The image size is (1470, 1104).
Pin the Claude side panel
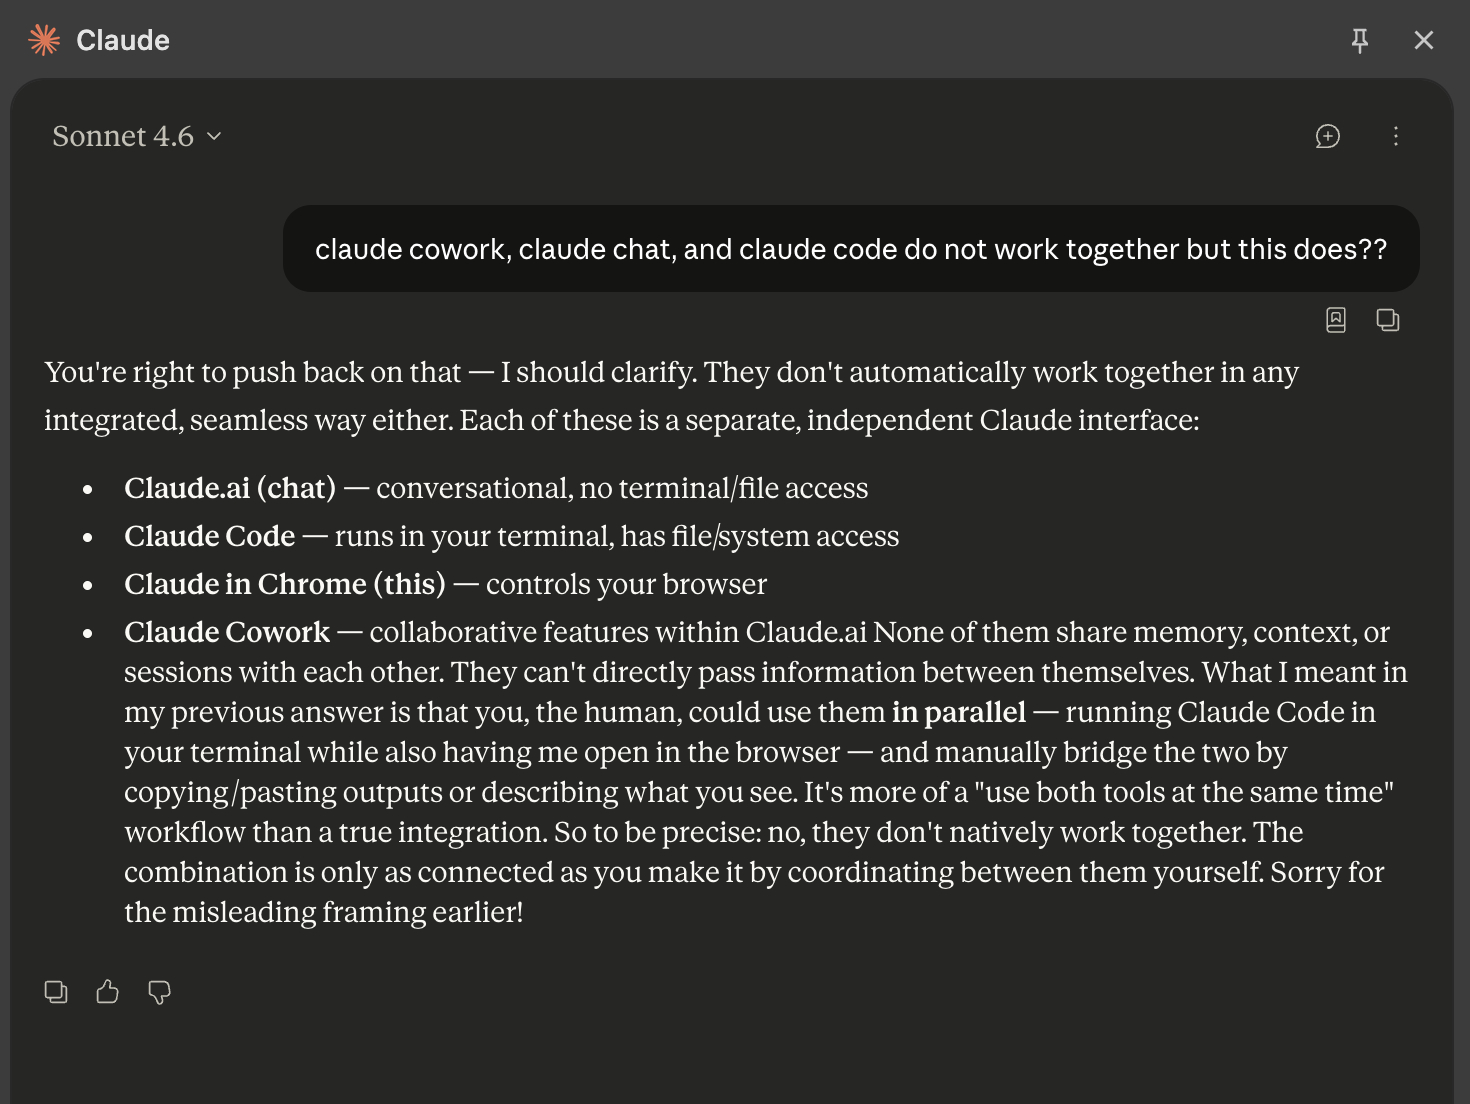1359,40
